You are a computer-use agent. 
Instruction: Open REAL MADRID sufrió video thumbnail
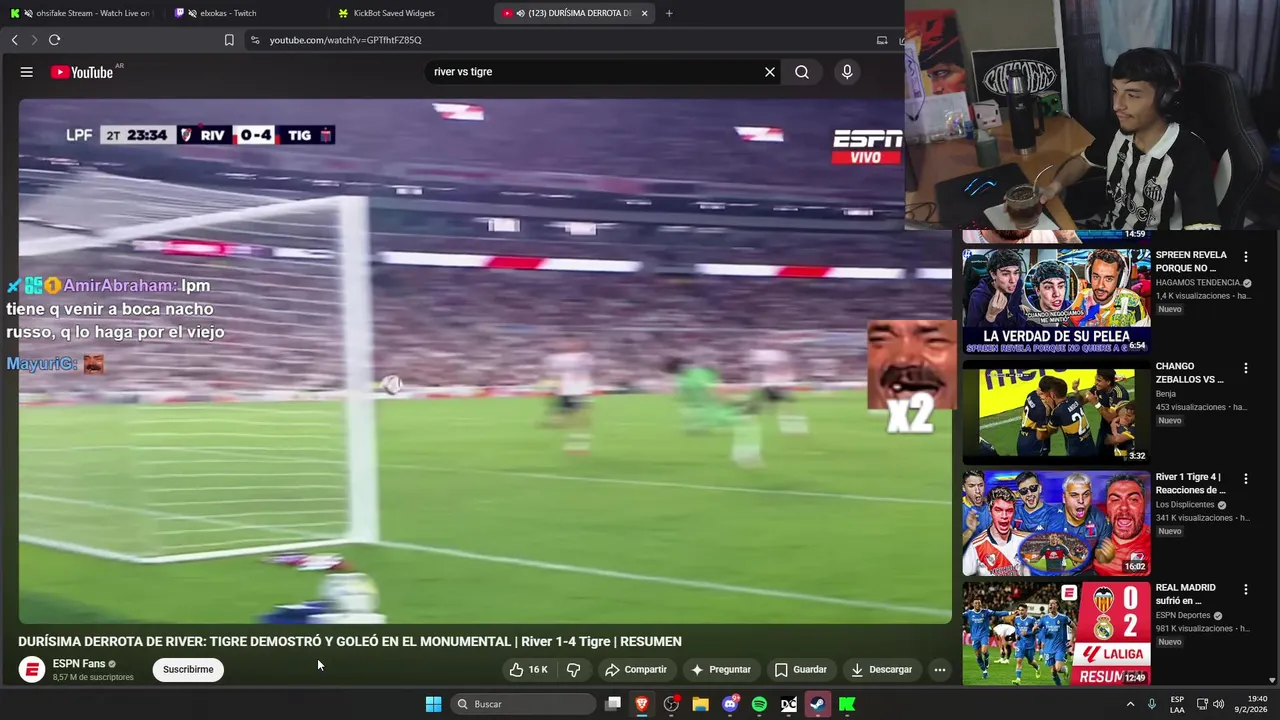point(1056,633)
